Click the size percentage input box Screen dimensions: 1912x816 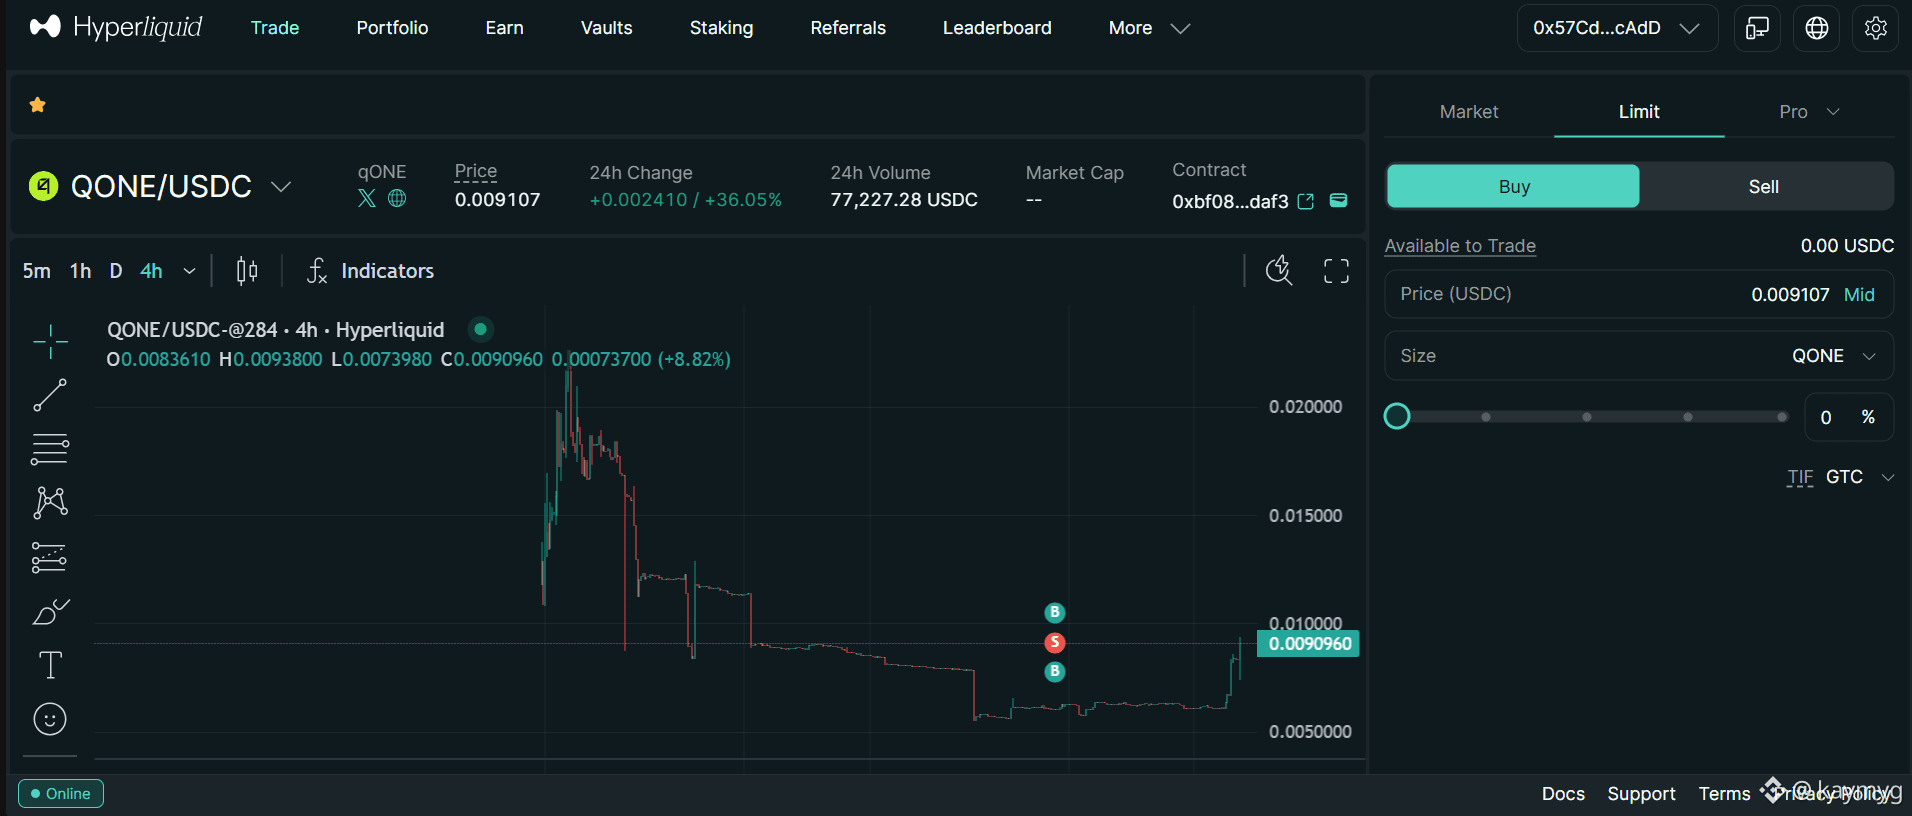[x=1849, y=417]
